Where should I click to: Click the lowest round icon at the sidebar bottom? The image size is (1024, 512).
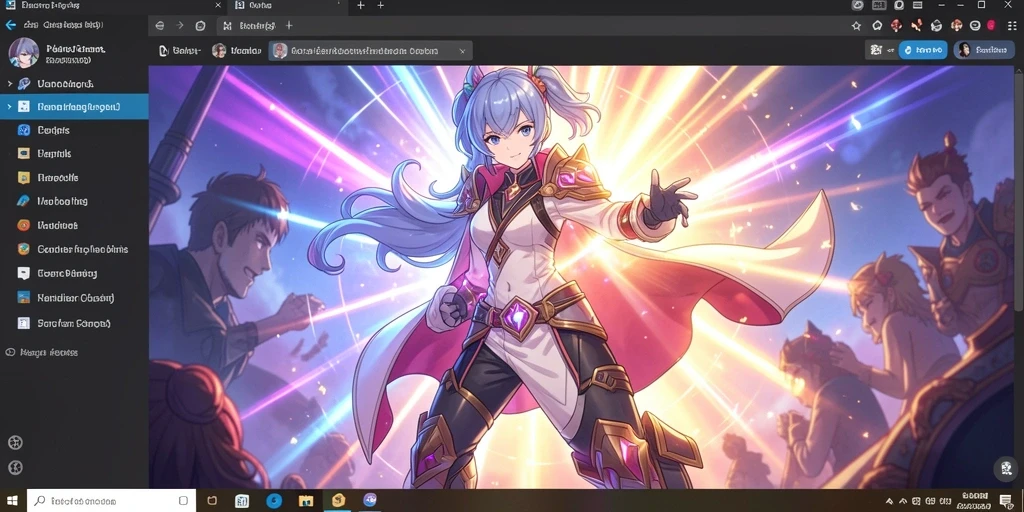pyautogui.click(x=15, y=467)
